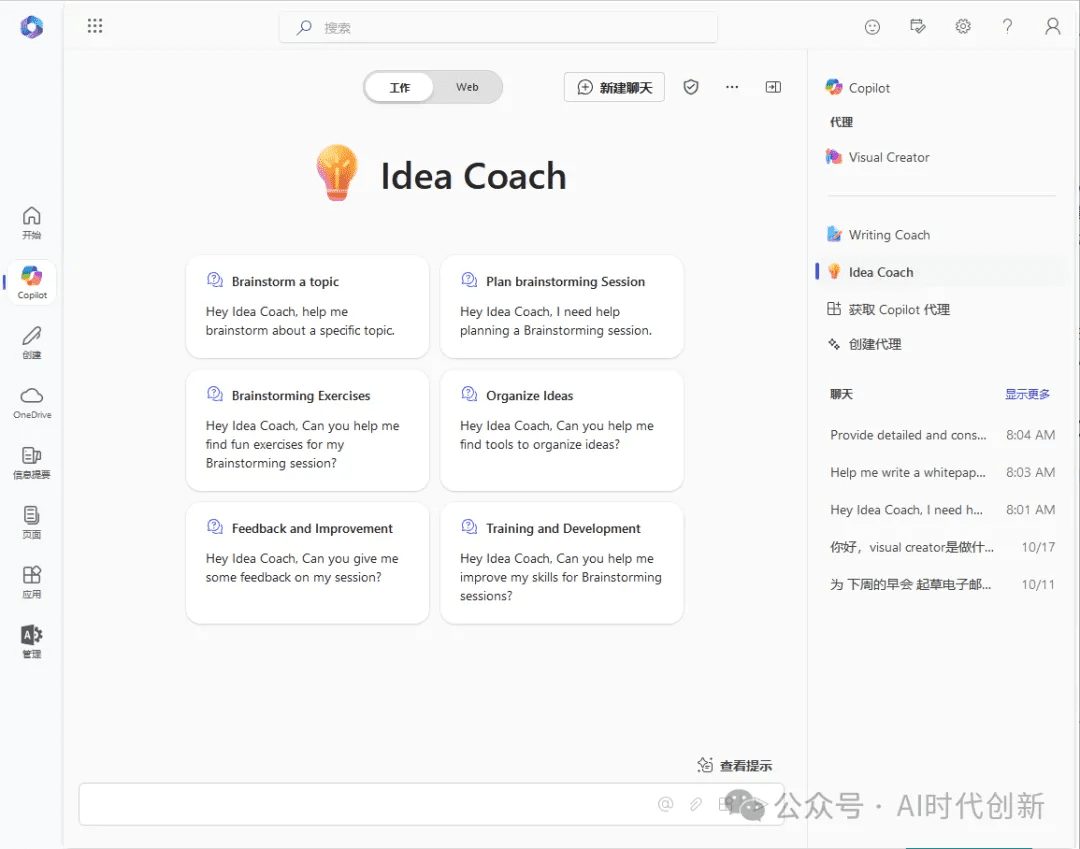Open 创建代理 create agent
The width and height of the screenshot is (1080, 849).
click(864, 344)
